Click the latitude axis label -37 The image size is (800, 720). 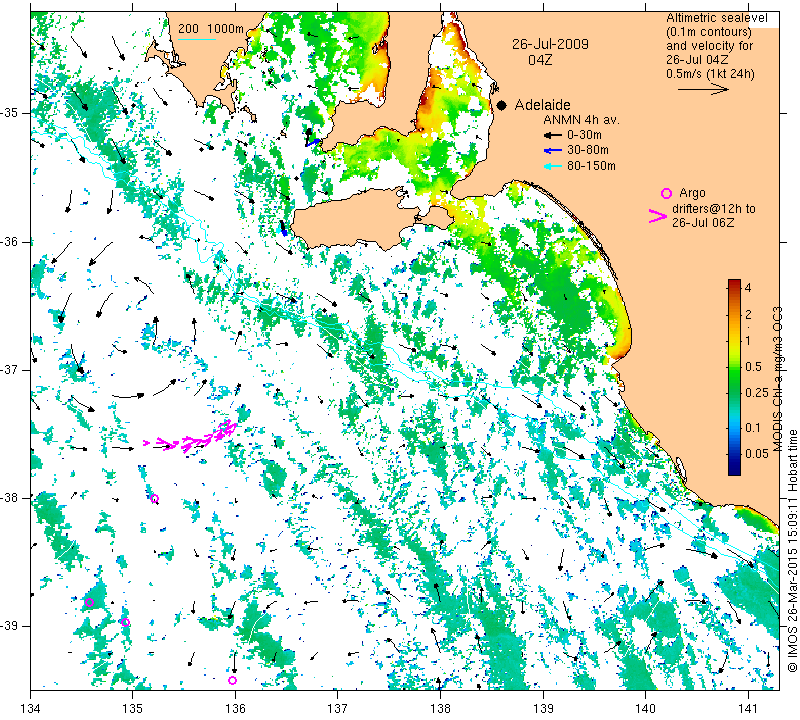[x=9, y=369]
